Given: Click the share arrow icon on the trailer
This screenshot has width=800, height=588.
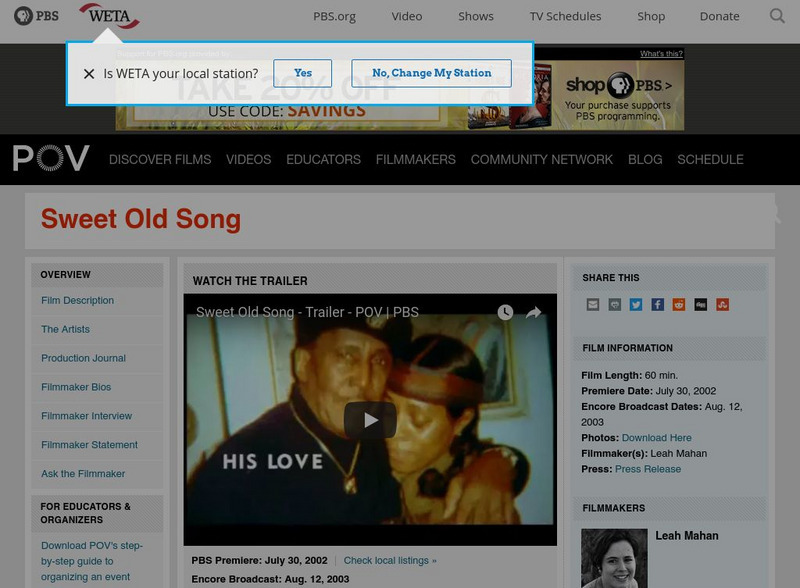Looking at the screenshot, I should coord(534,312).
